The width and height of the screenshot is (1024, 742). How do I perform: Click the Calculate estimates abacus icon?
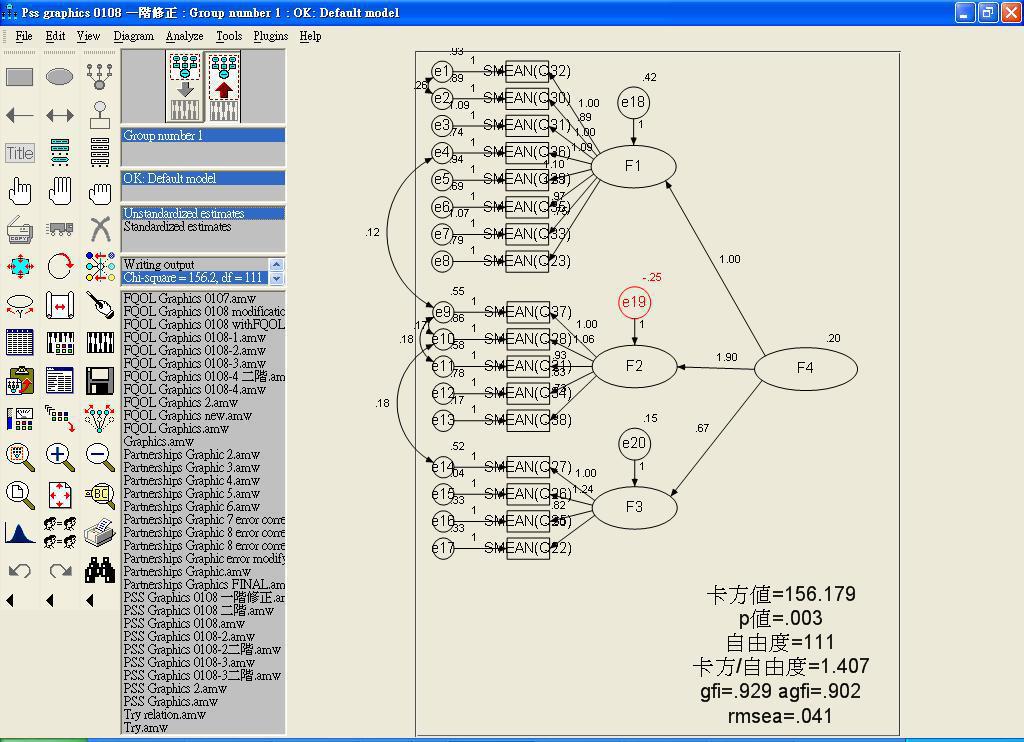60,343
